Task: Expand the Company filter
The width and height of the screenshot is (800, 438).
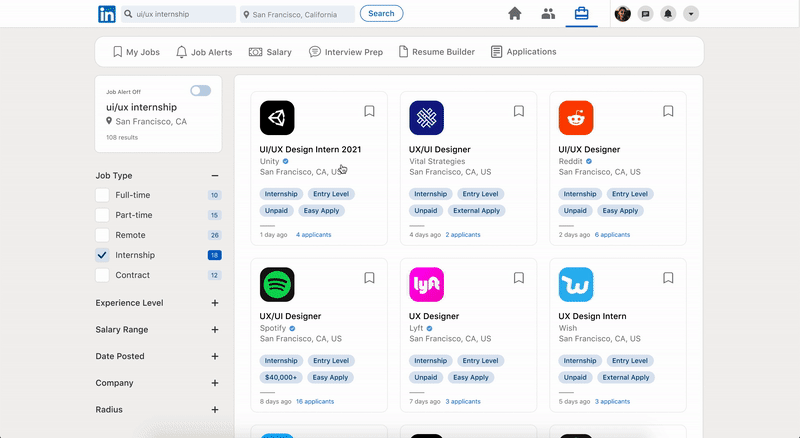Action: [x=215, y=383]
